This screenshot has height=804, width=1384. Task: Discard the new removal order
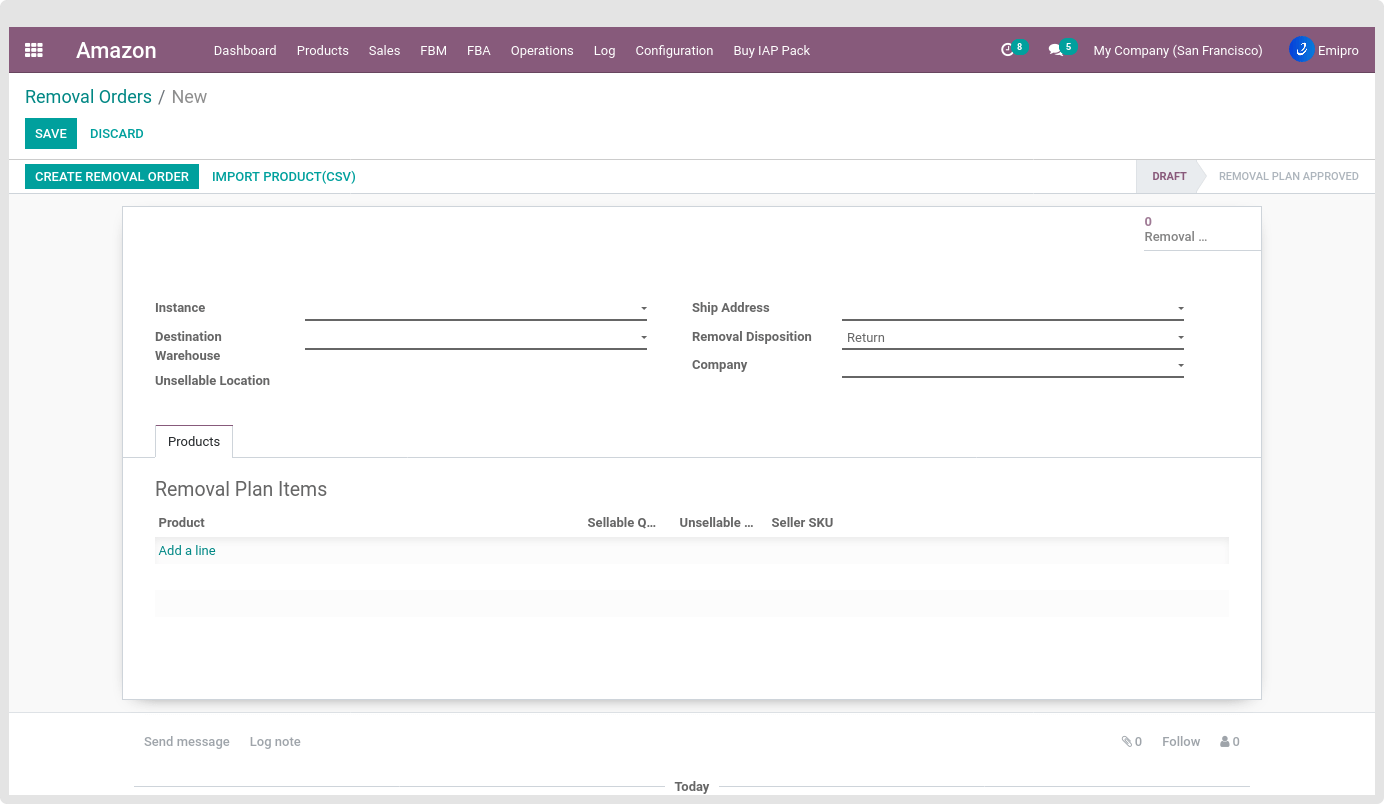point(117,134)
